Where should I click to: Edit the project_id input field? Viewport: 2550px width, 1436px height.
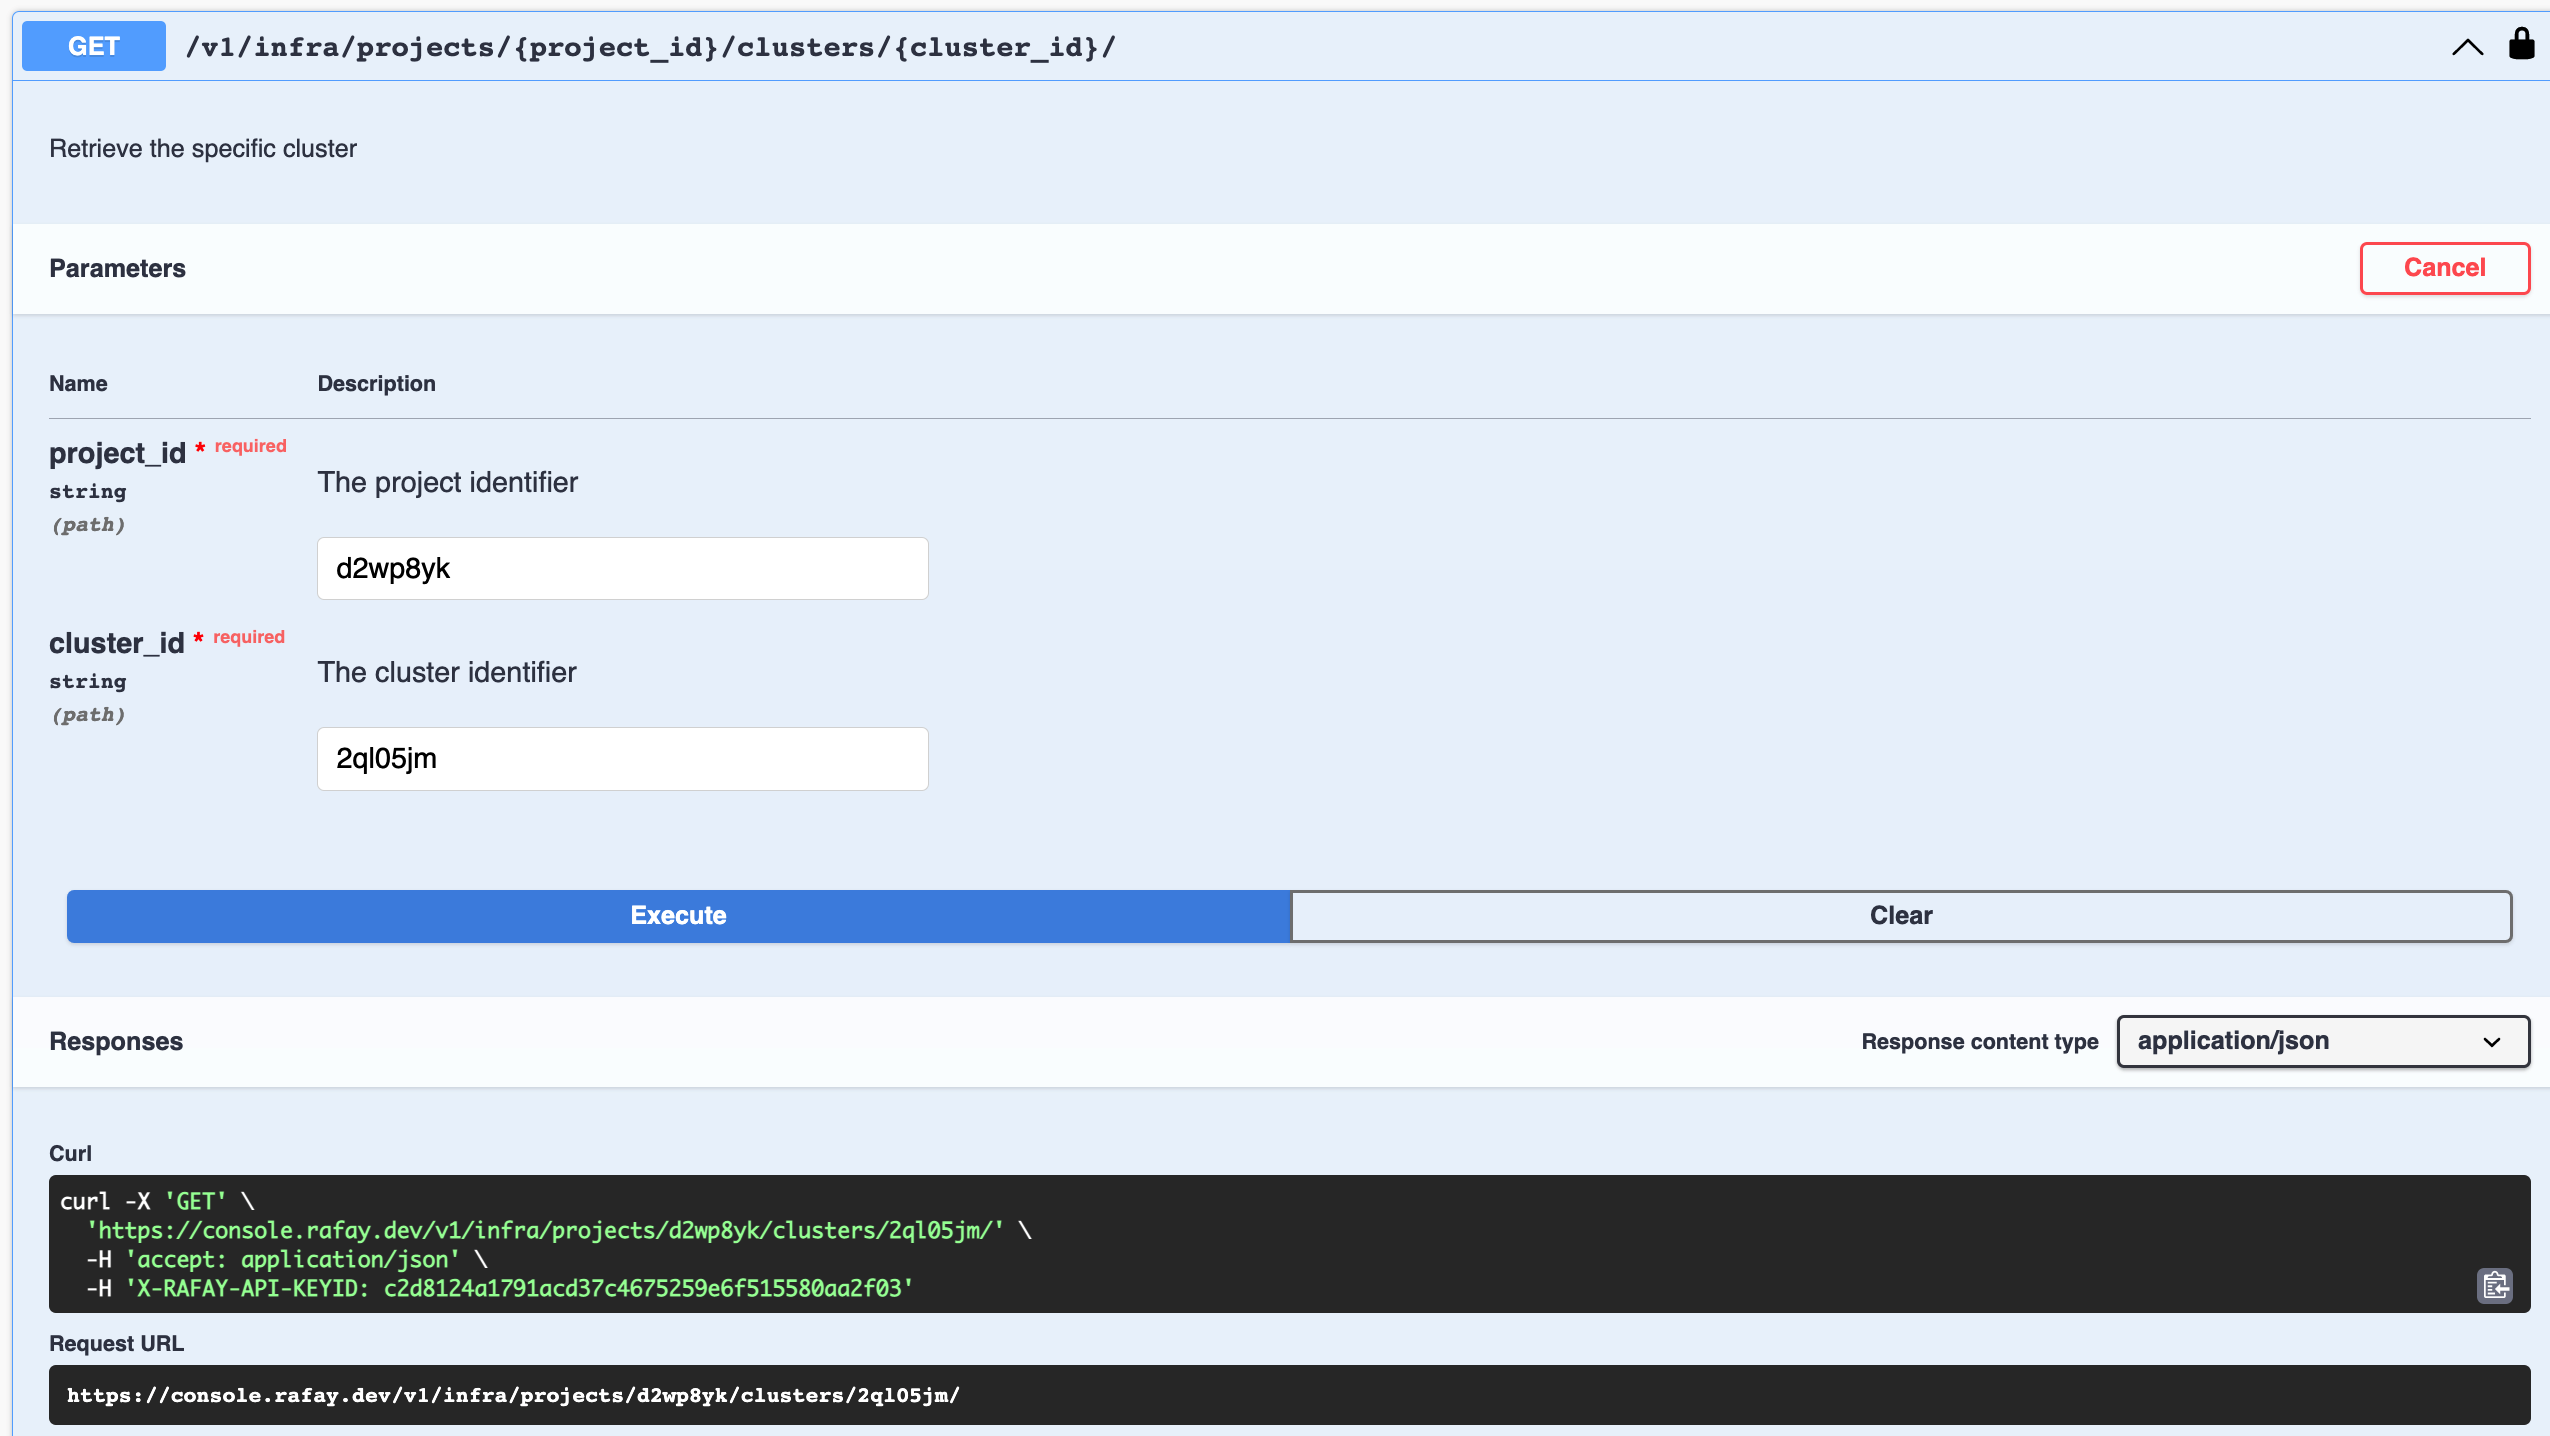tap(623, 569)
